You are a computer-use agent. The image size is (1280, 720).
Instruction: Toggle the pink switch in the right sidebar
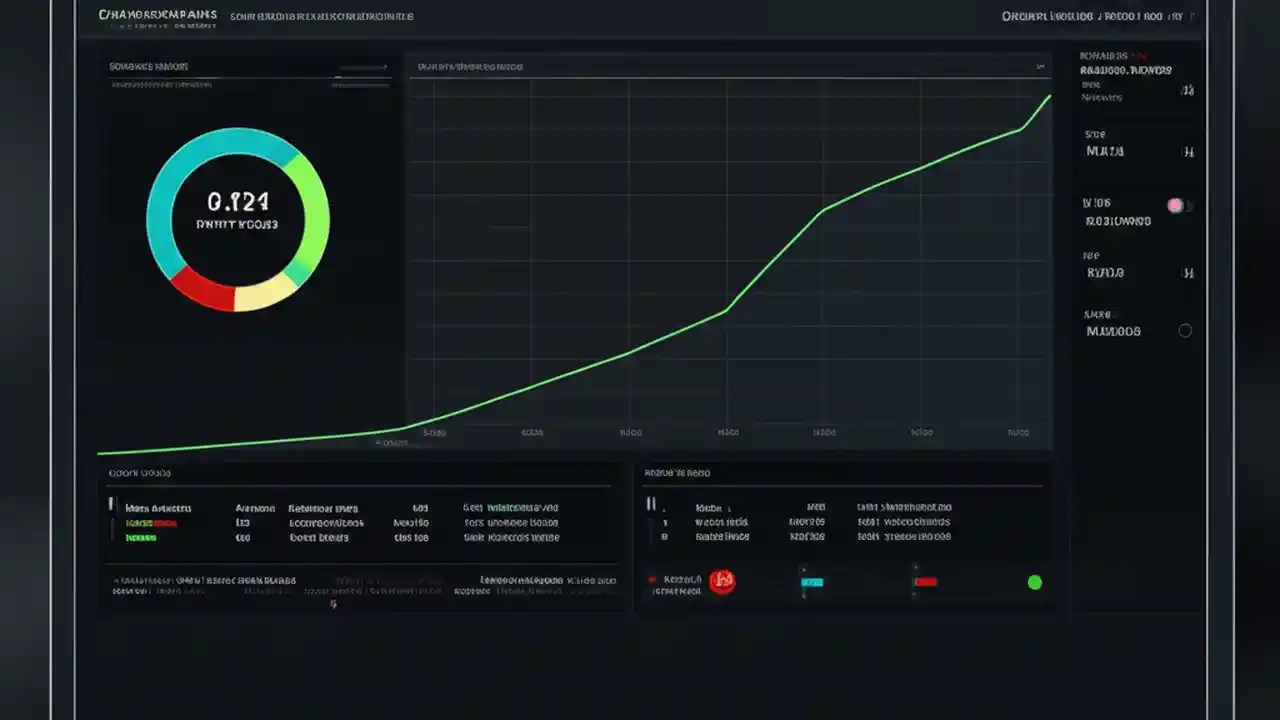pyautogui.click(x=1175, y=205)
